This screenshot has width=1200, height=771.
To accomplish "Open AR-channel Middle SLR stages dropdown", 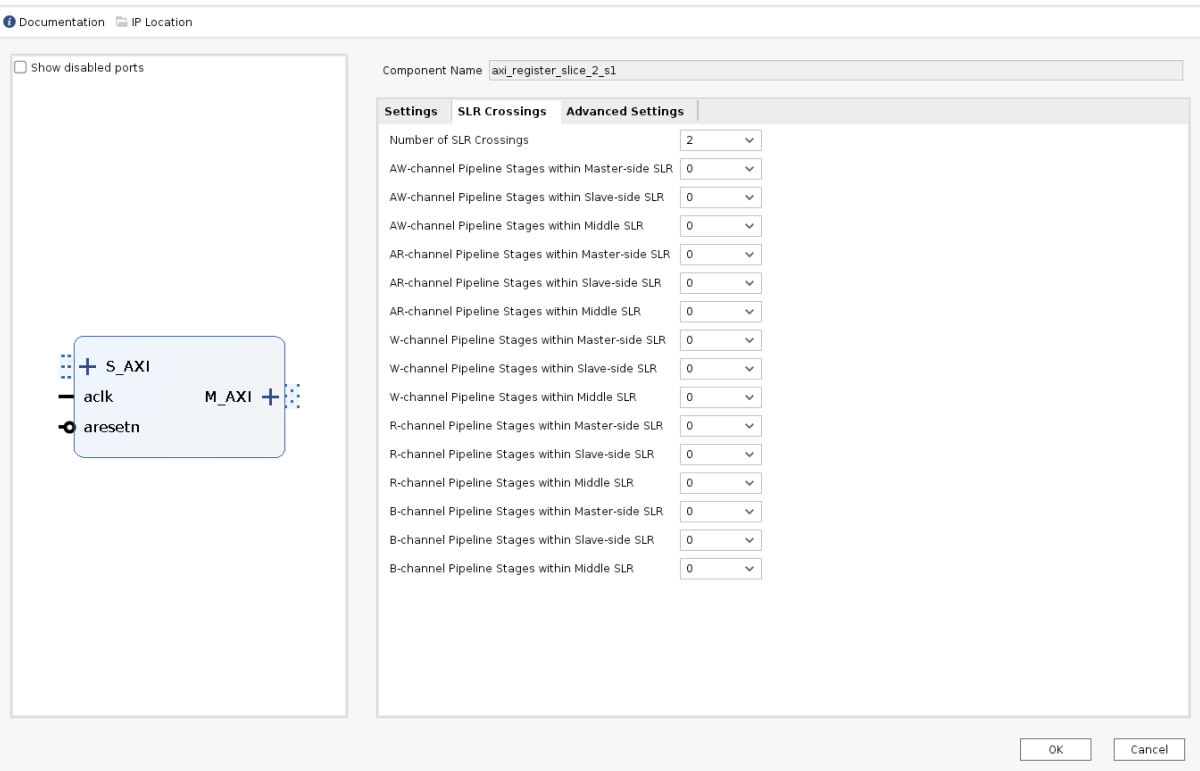I will [720, 311].
